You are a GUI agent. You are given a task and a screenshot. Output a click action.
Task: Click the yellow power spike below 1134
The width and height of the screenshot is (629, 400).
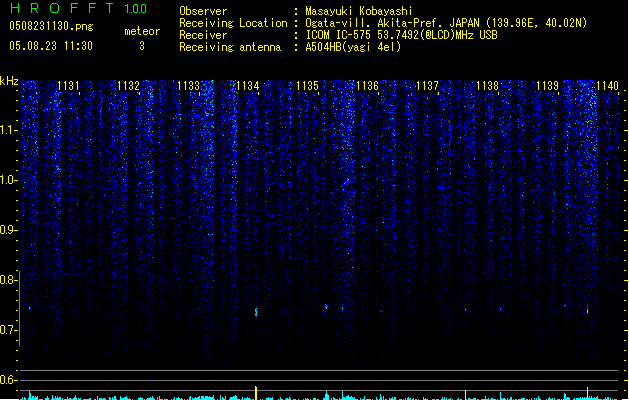click(x=256, y=393)
